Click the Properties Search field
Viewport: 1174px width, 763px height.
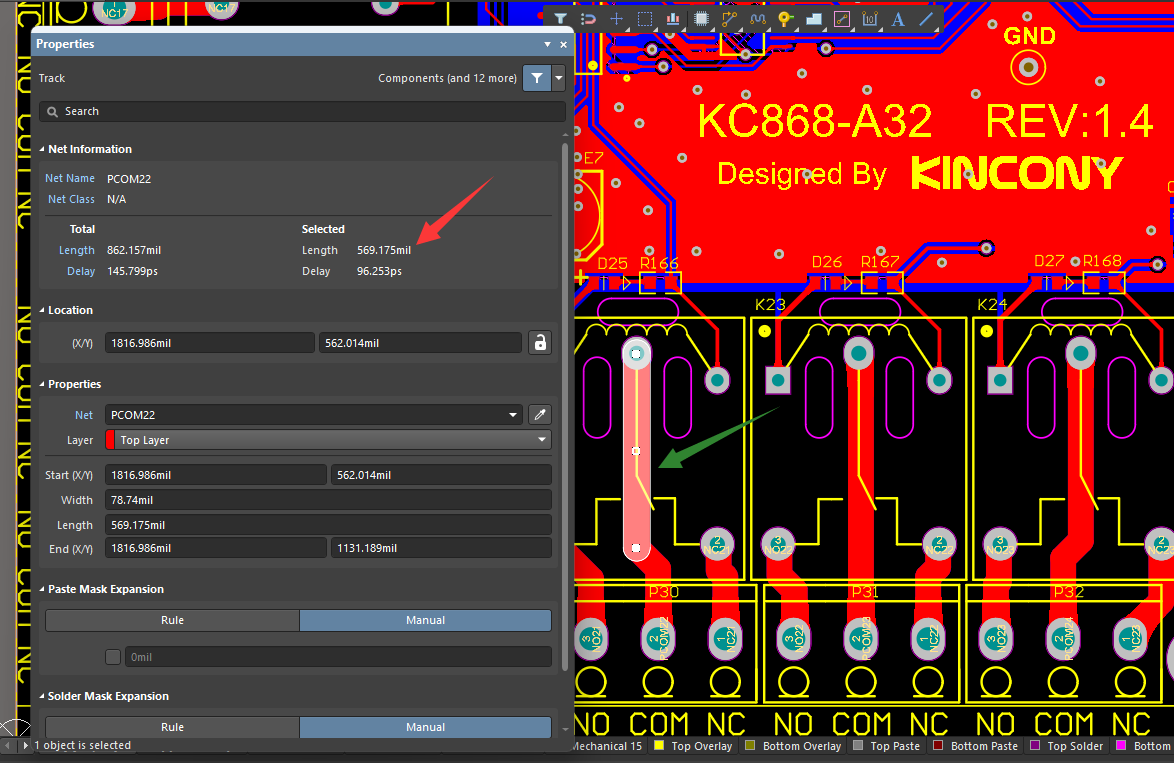tap(302, 111)
